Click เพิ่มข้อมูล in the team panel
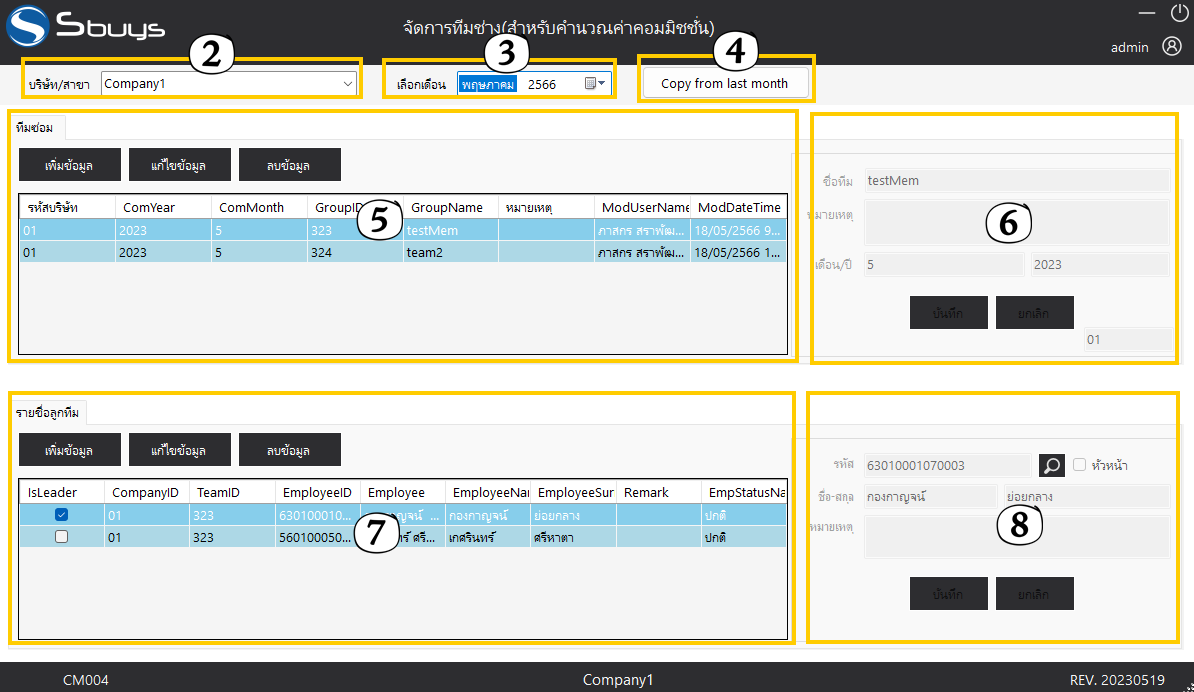The height and width of the screenshot is (692, 1194). click(x=69, y=165)
